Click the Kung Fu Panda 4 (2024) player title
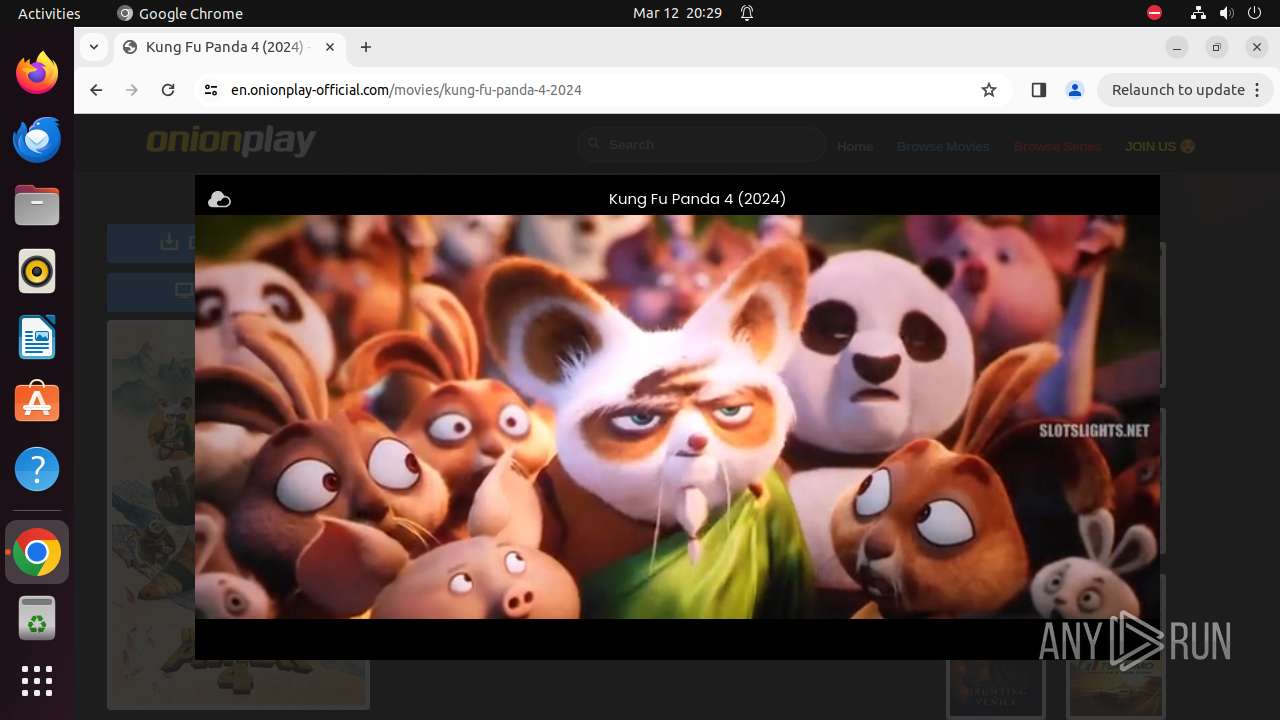Viewport: 1280px width, 720px height. click(x=697, y=199)
